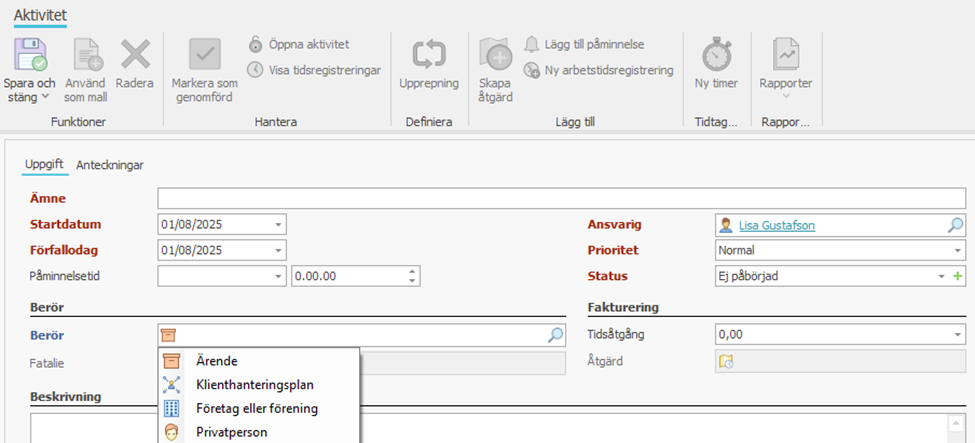Open the Prioritet dropdown

[957, 250]
